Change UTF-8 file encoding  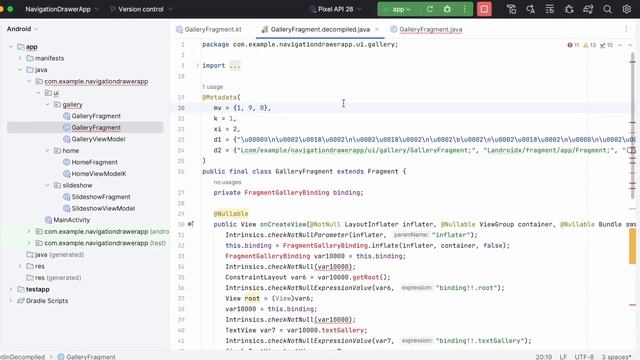pos(584,357)
